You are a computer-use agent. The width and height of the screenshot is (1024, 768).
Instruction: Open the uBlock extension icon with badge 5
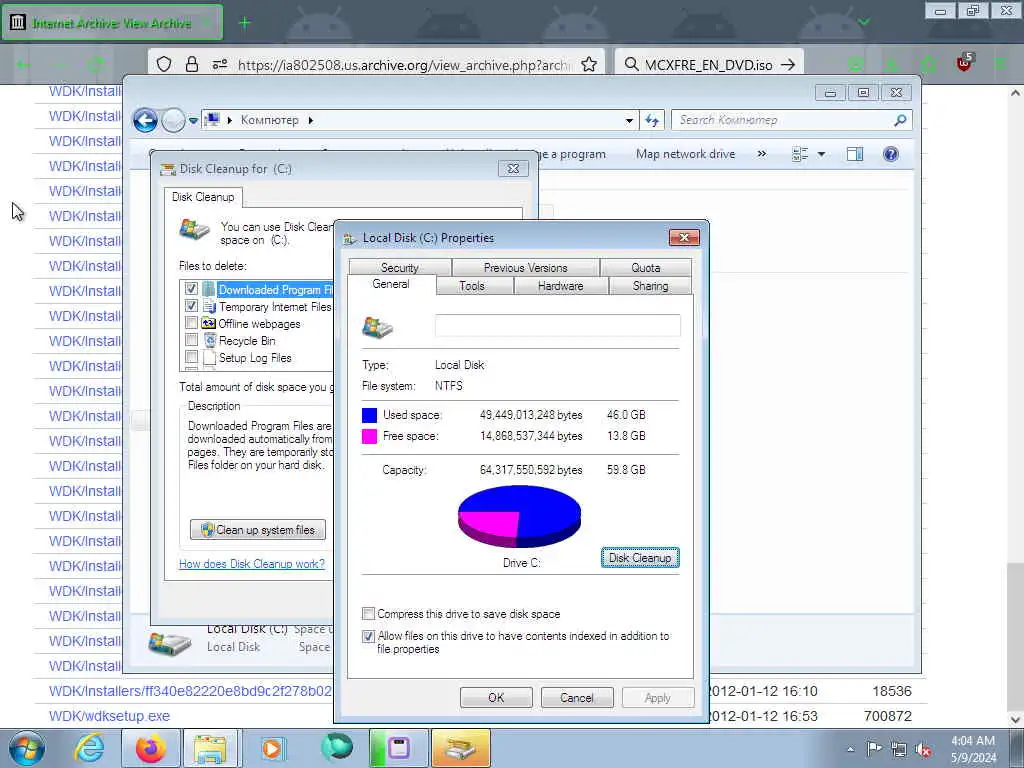pos(965,63)
